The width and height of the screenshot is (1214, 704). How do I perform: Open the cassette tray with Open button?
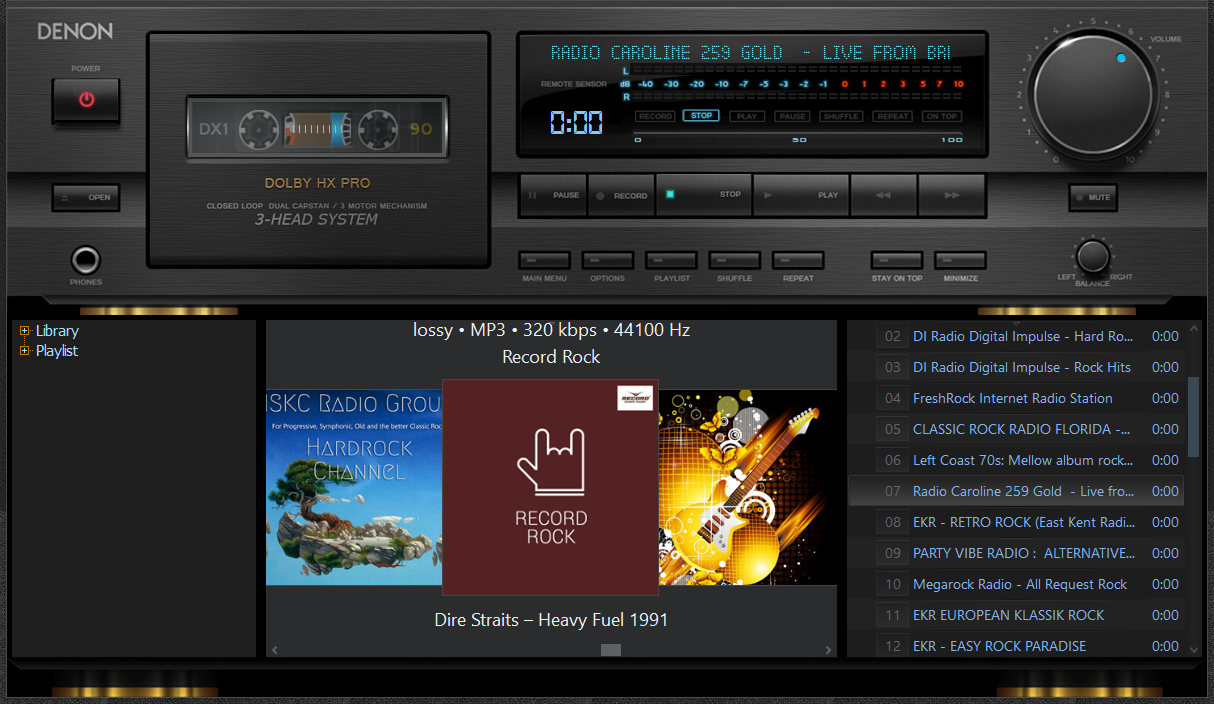(x=86, y=197)
